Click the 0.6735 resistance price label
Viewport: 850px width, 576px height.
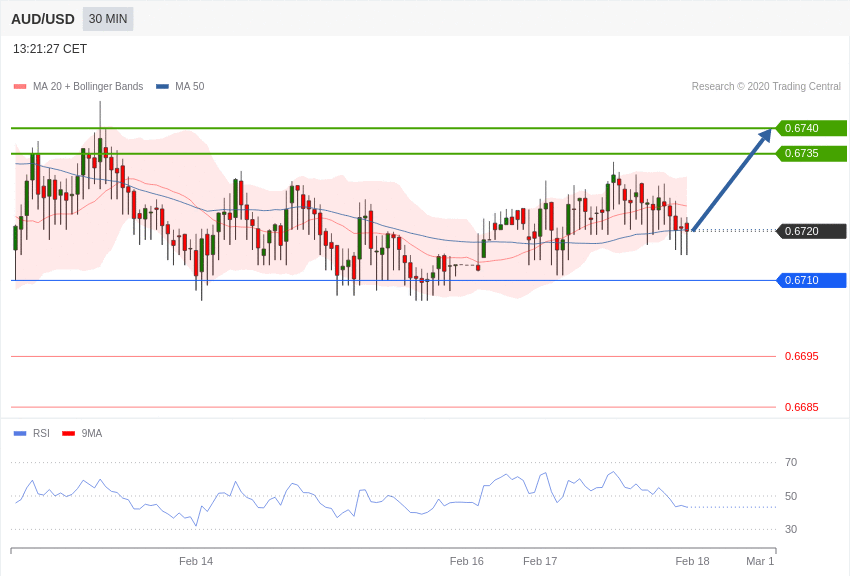pos(812,153)
